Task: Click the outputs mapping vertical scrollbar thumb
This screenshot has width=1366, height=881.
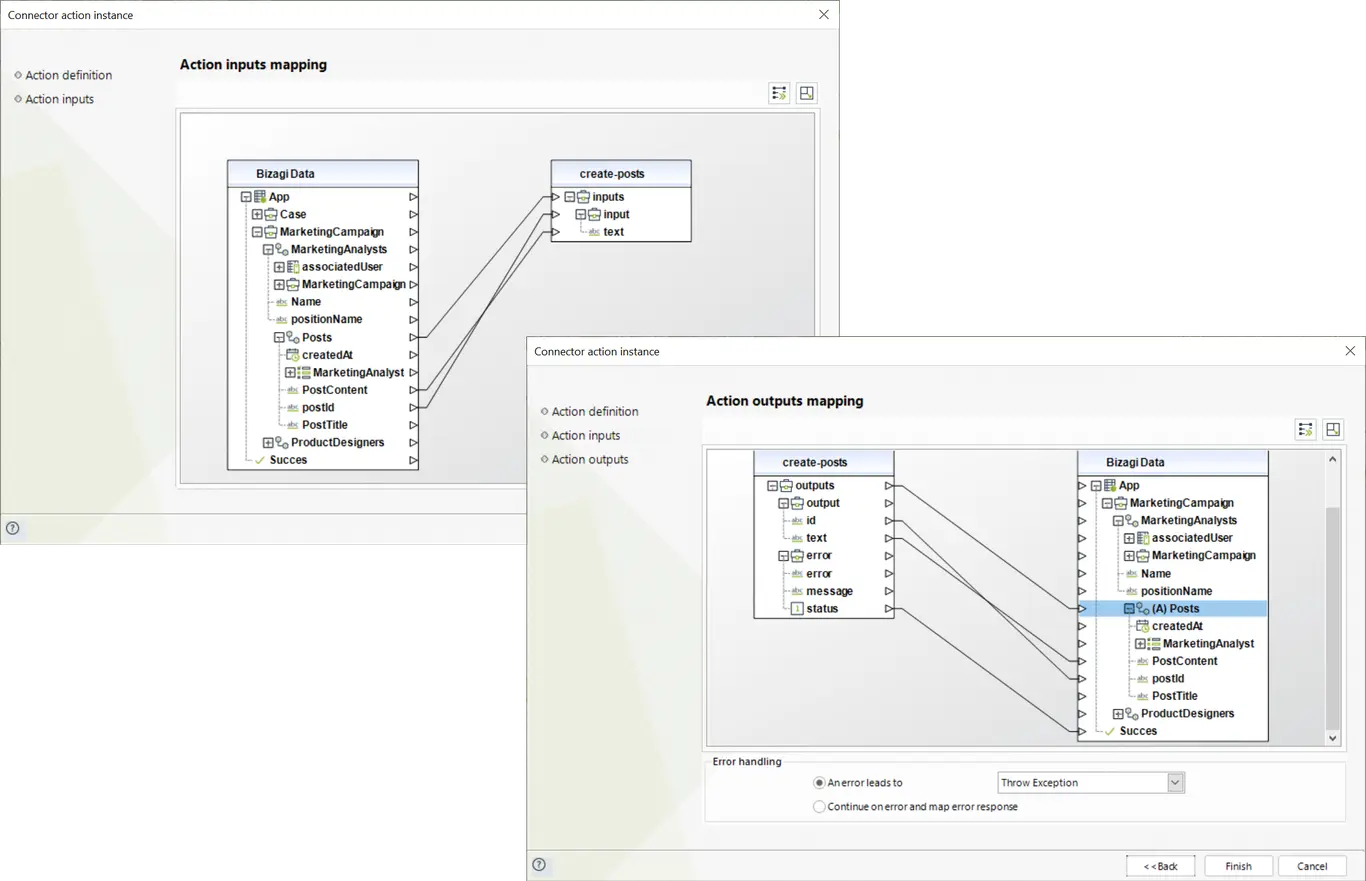Action: 1332,618
